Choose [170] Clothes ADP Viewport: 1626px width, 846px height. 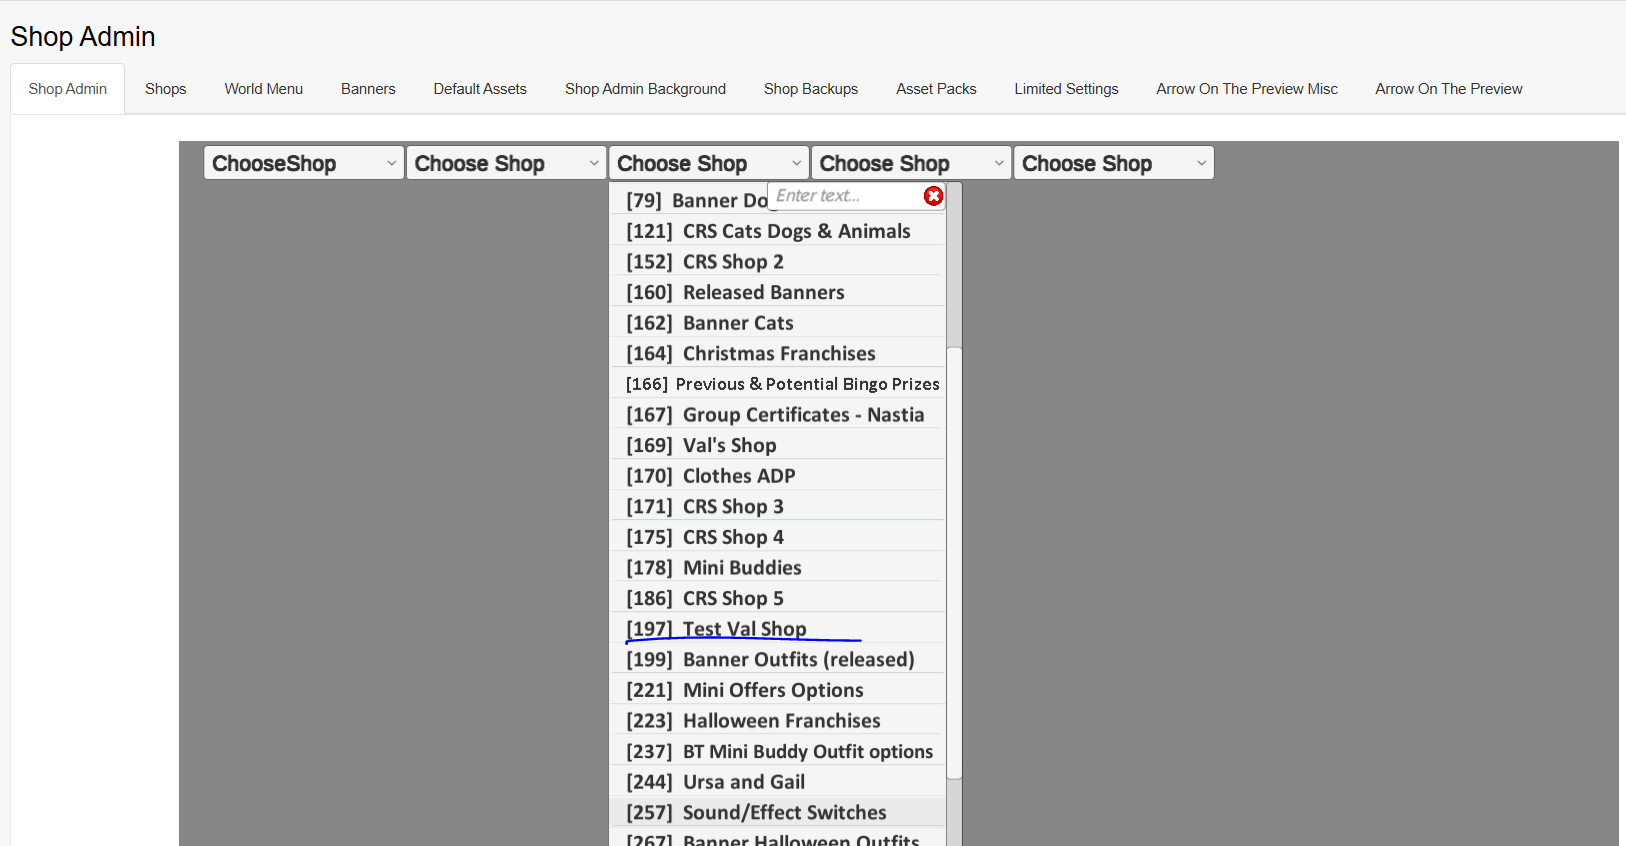tap(777, 476)
